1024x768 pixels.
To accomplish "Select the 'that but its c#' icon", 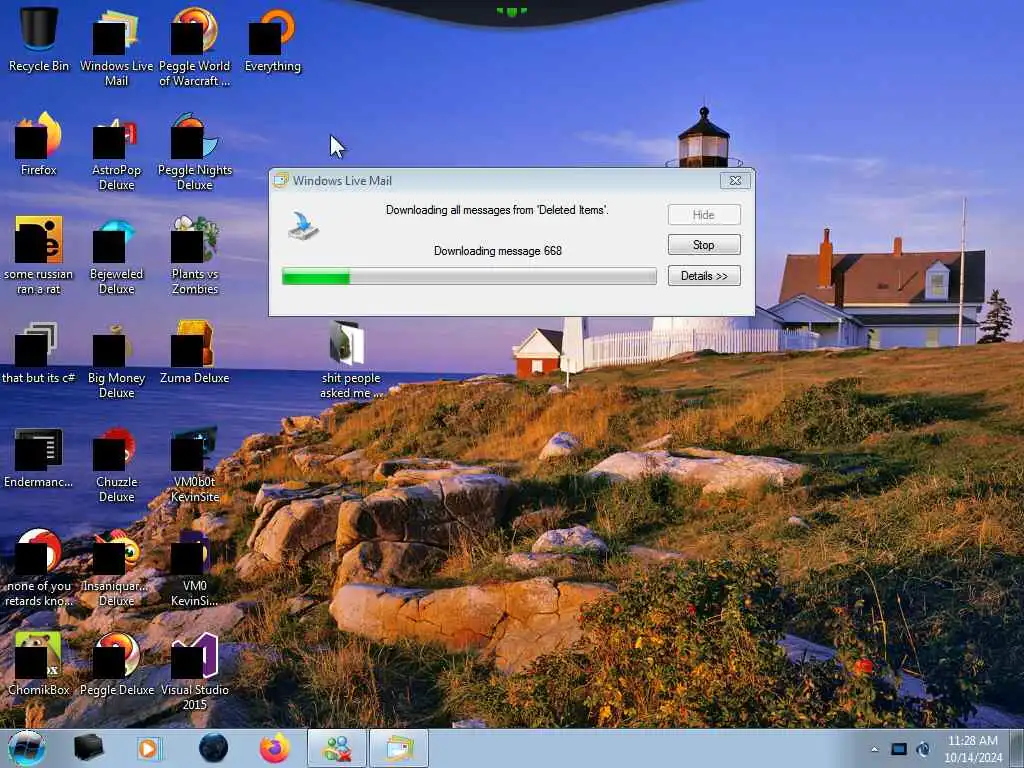I will coord(38,353).
